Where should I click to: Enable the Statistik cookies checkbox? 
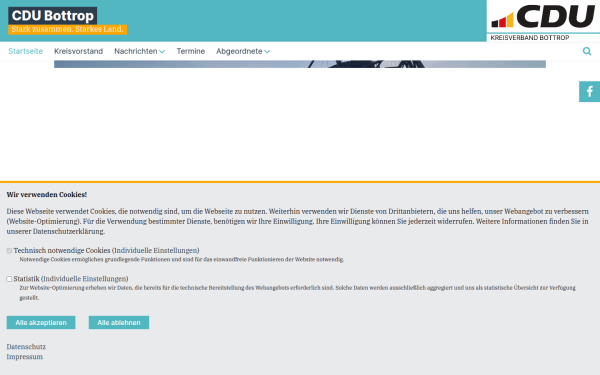pos(9,279)
